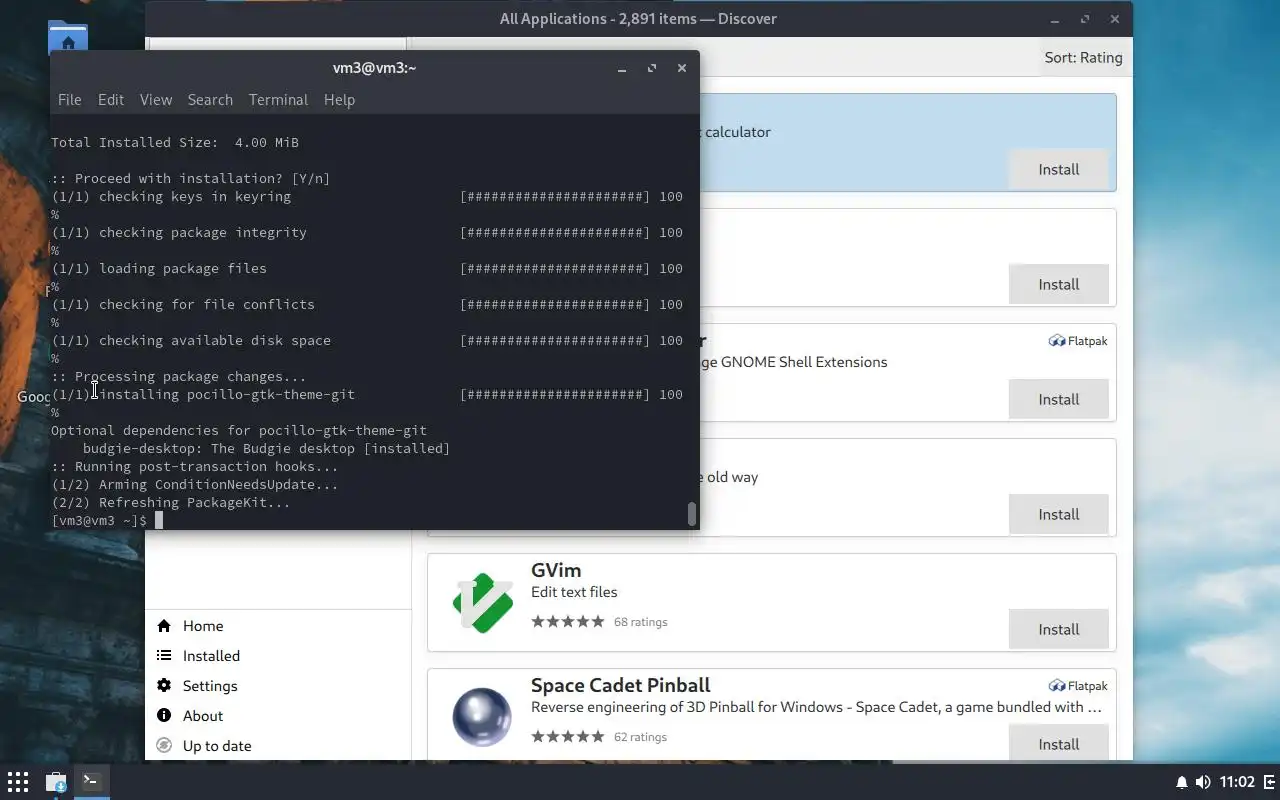
Task: Click 'installing pocillo-gtk-theme-git' line in terminal
Action: pyautogui.click(x=226, y=395)
